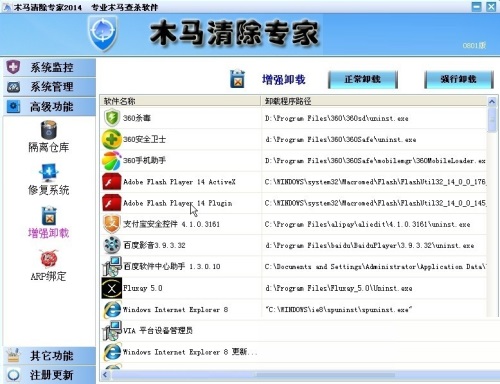Select Adobe Flash Player 14 Plugin row

click(x=293, y=203)
